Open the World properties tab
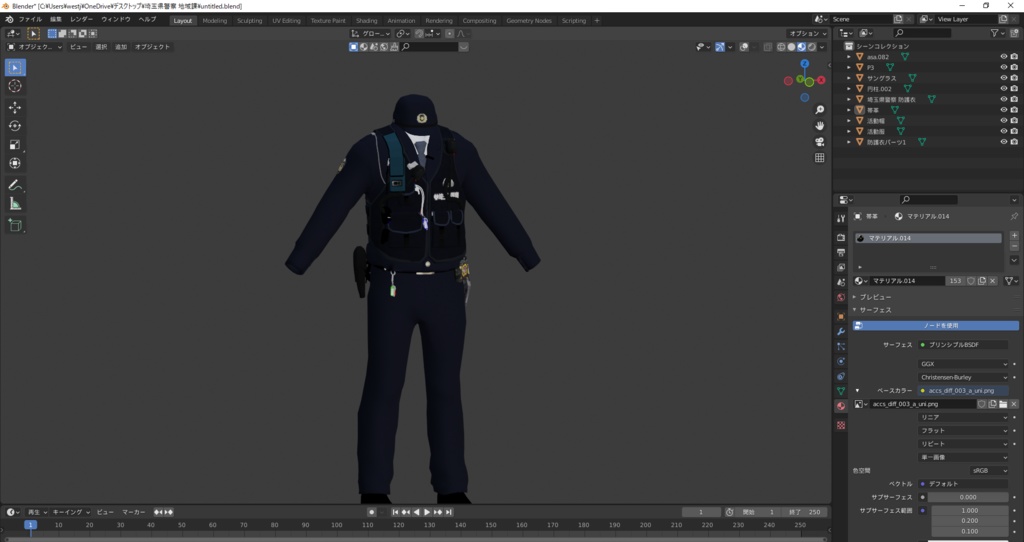This screenshot has width=1024, height=542. tap(841, 297)
